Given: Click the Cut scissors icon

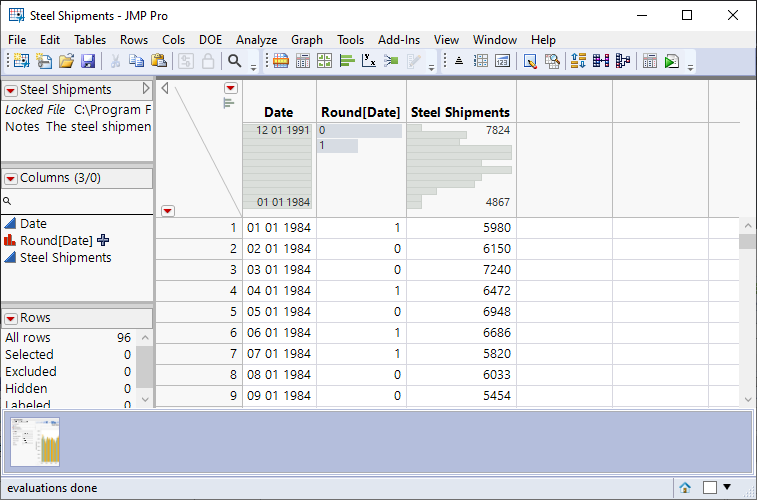Looking at the screenshot, I should (x=115, y=61).
